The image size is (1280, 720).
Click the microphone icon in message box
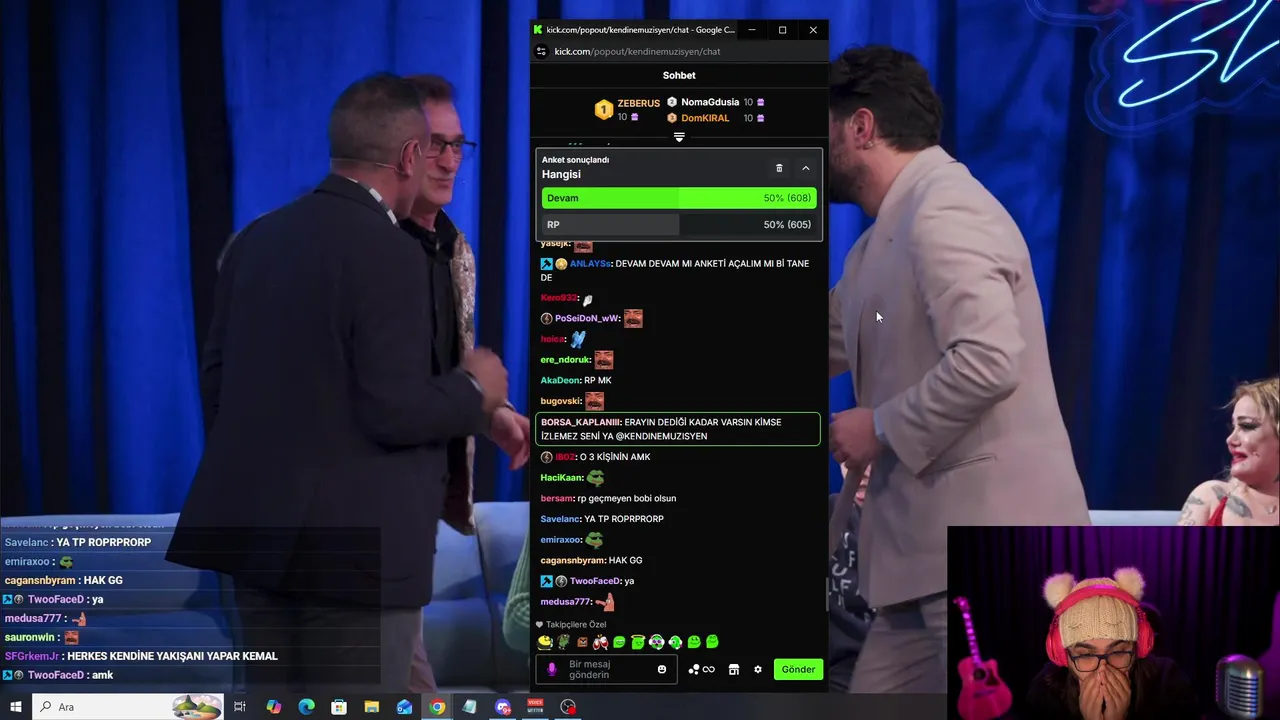coord(552,669)
